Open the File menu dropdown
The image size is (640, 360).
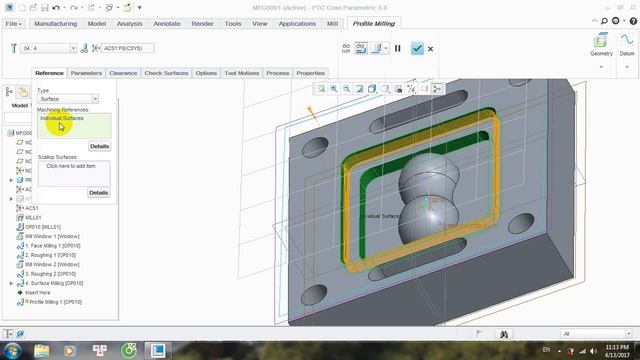point(13,24)
